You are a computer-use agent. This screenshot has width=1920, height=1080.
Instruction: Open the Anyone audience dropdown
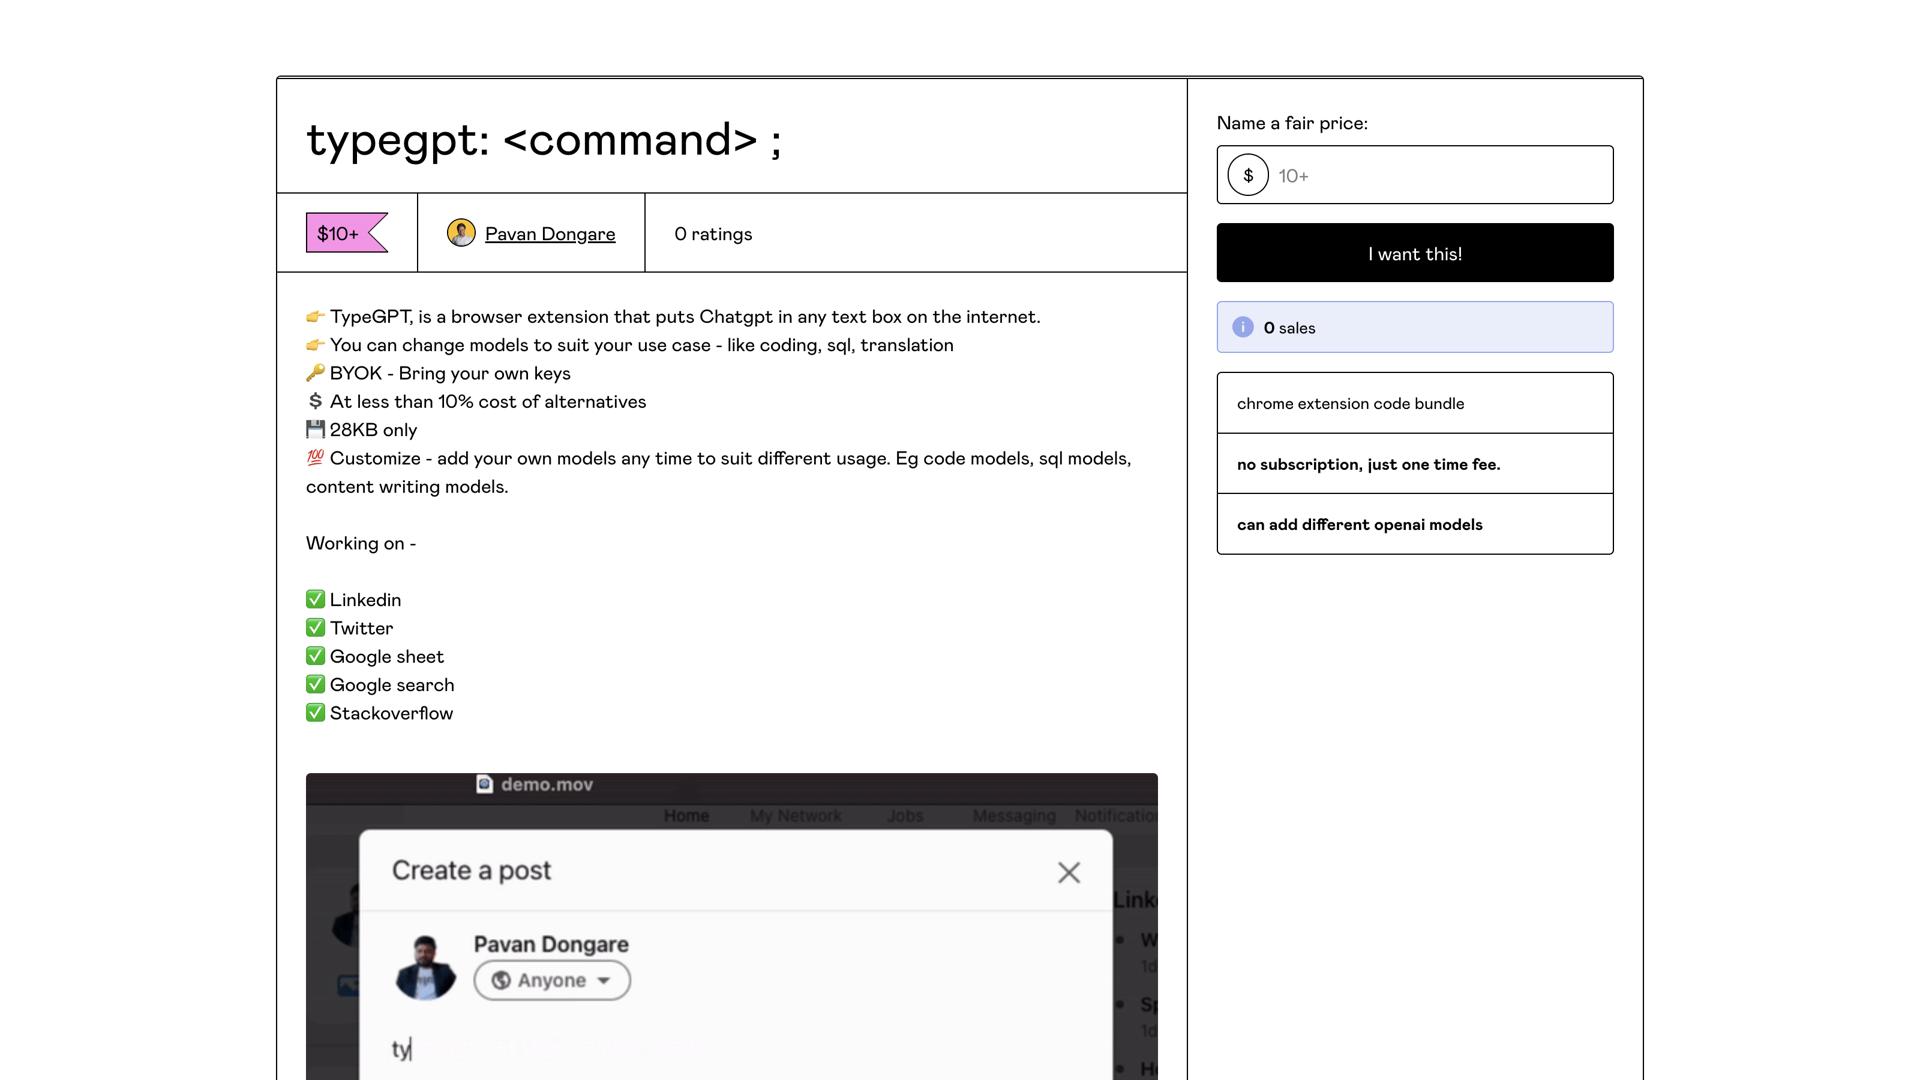(552, 980)
